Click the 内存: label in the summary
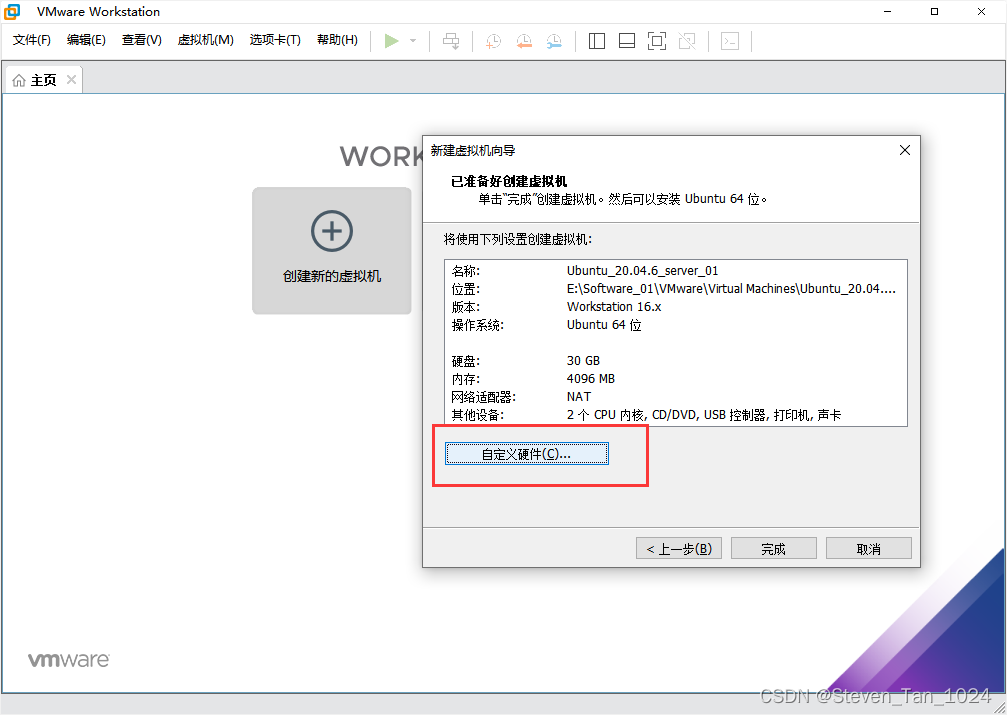This screenshot has width=1007, height=715. tap(466, 378)
